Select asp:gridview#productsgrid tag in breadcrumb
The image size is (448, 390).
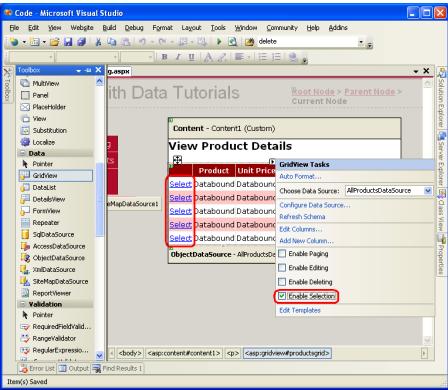pos(287,353)
